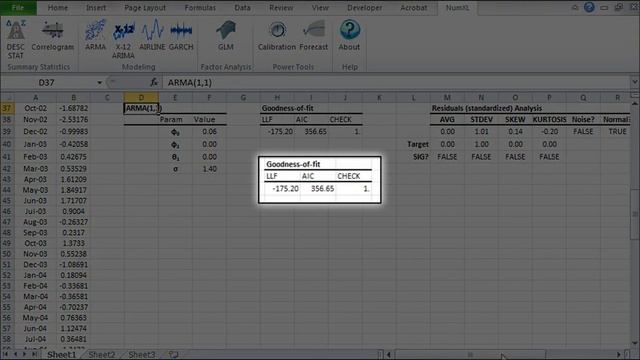Click the horizontal scrollbar right arrow
Screen dimensions: 640x360
619,355
